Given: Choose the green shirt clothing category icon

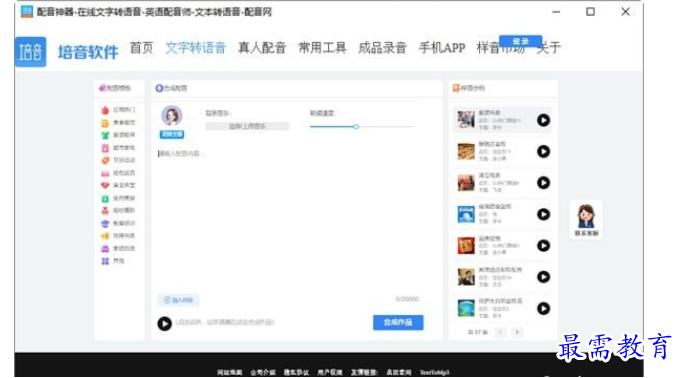Looking at the screenshot, I should tap(105, 135).
